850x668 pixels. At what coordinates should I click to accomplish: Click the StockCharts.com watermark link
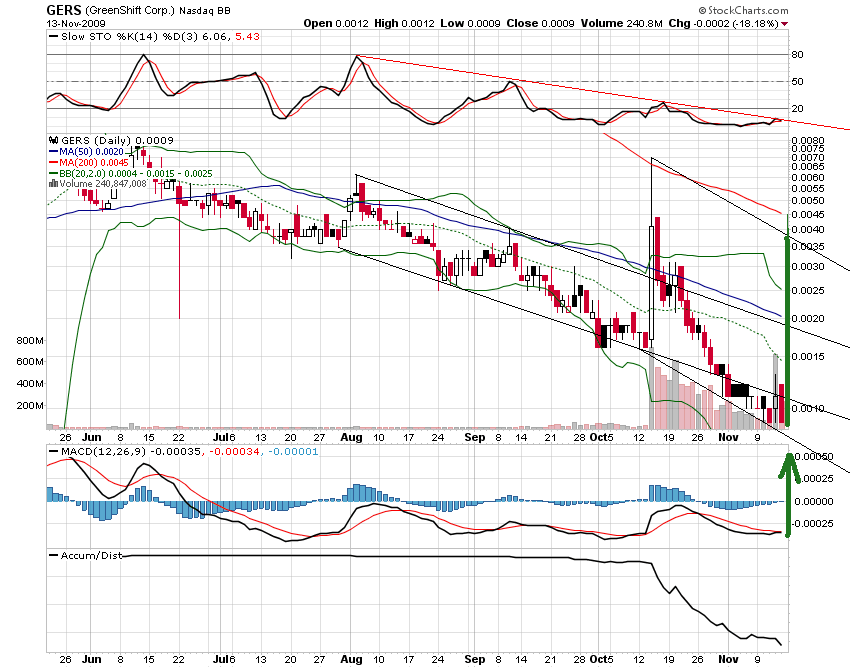[x=748, y=10]
